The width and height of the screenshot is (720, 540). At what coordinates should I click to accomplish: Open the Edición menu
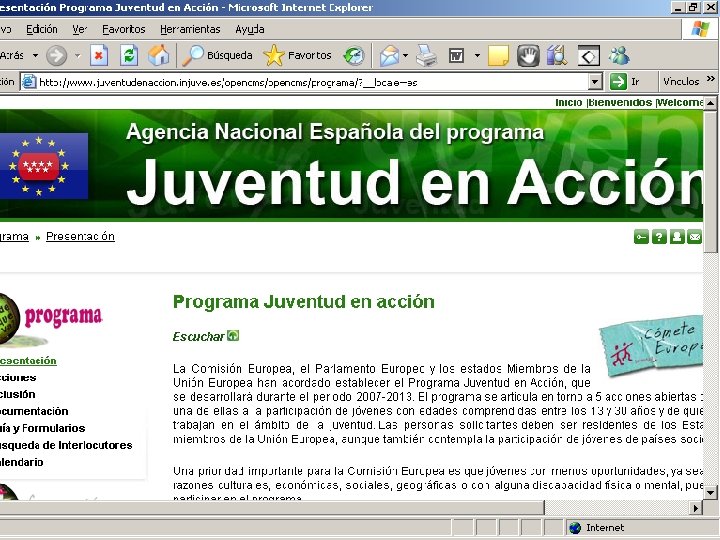(42, 29)
